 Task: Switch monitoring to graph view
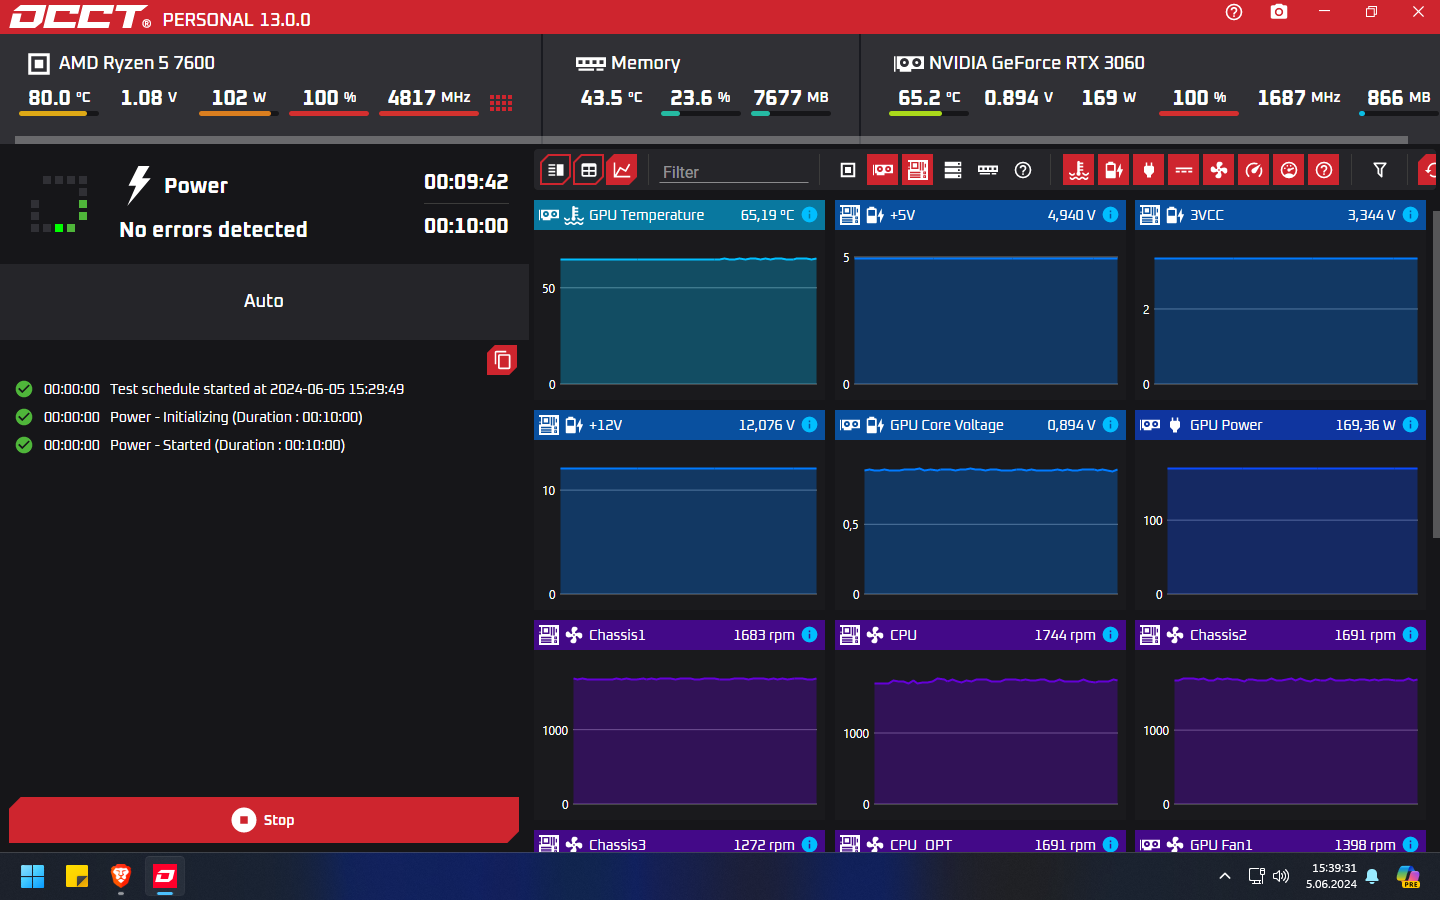click(622, 170)
